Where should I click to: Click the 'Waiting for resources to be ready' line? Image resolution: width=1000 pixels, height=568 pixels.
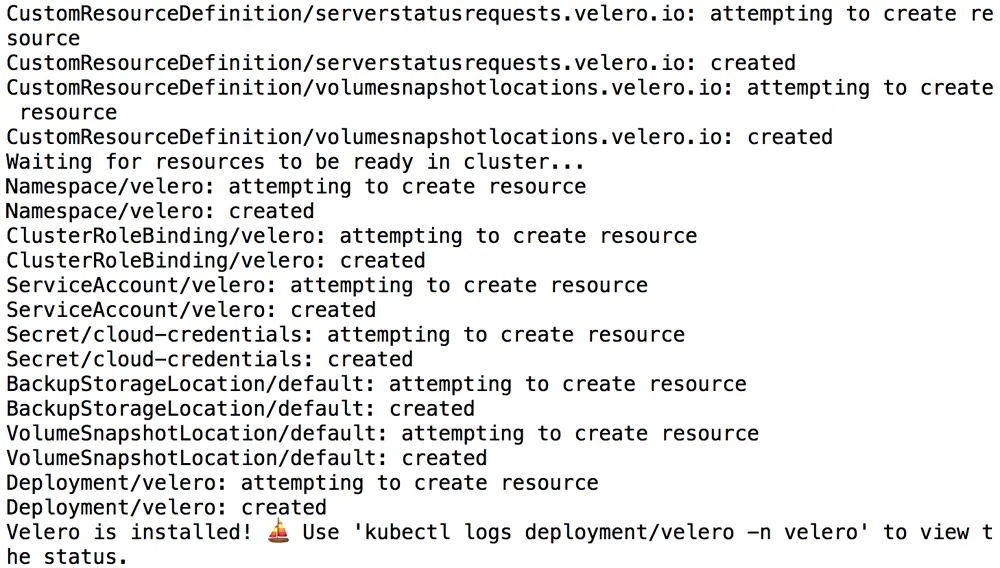(295, 162)
